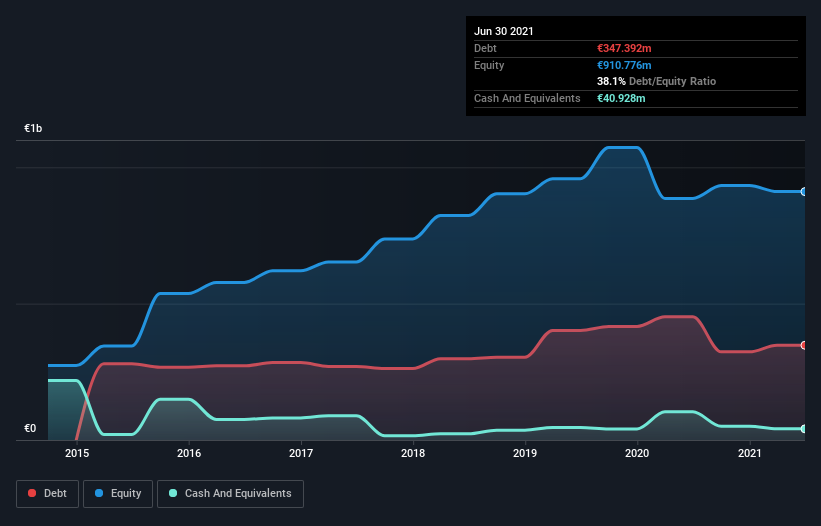The image size is (821, 526).
Task: Select the 2017 x-axis label
Action: 301,453
